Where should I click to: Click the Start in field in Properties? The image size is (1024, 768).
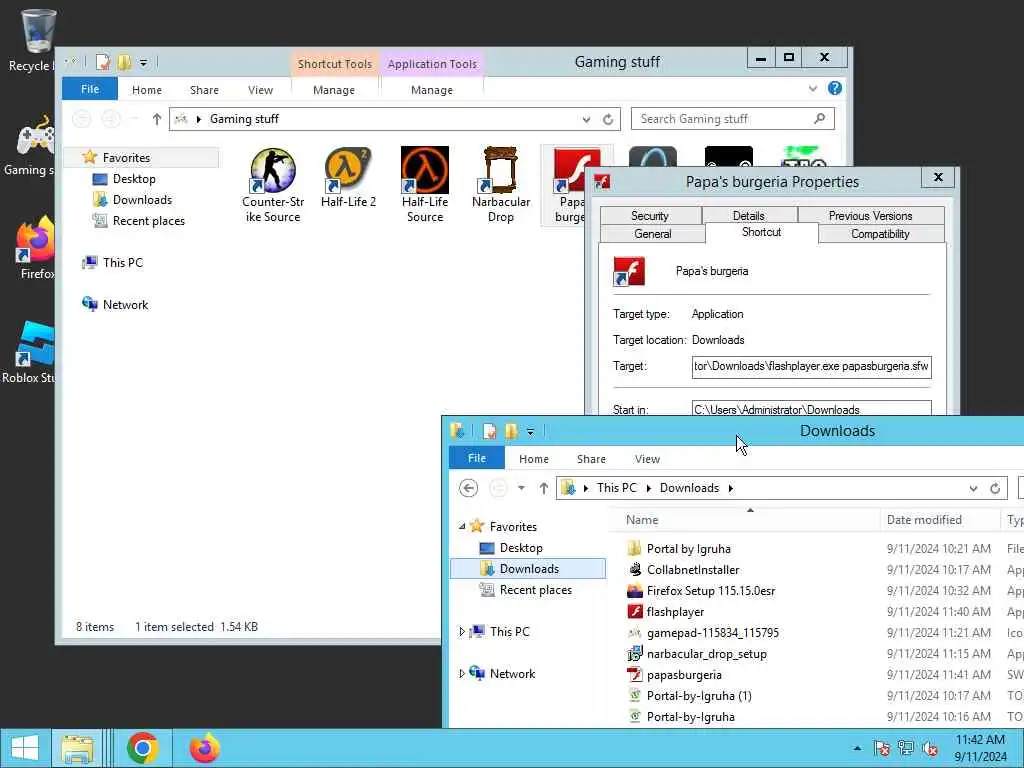pos(811,409)
